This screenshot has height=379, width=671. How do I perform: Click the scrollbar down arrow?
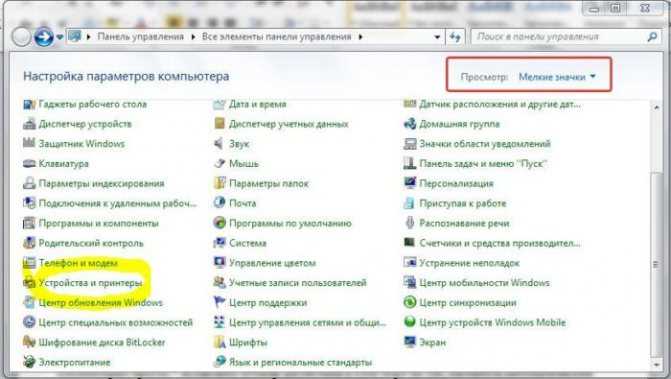pyautogui.click(x=656, y=365)
